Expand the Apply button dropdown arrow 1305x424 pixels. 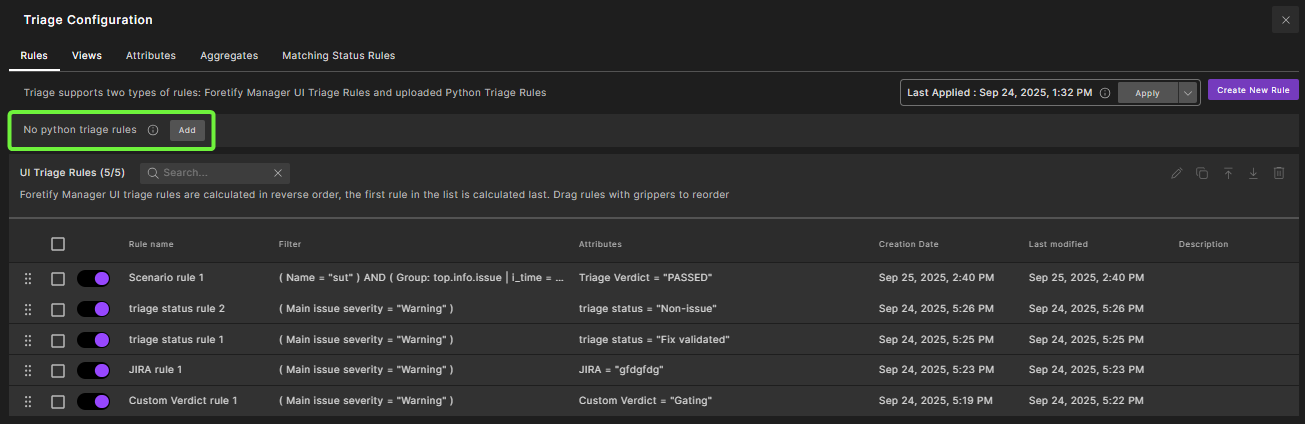coord(1187,93)
